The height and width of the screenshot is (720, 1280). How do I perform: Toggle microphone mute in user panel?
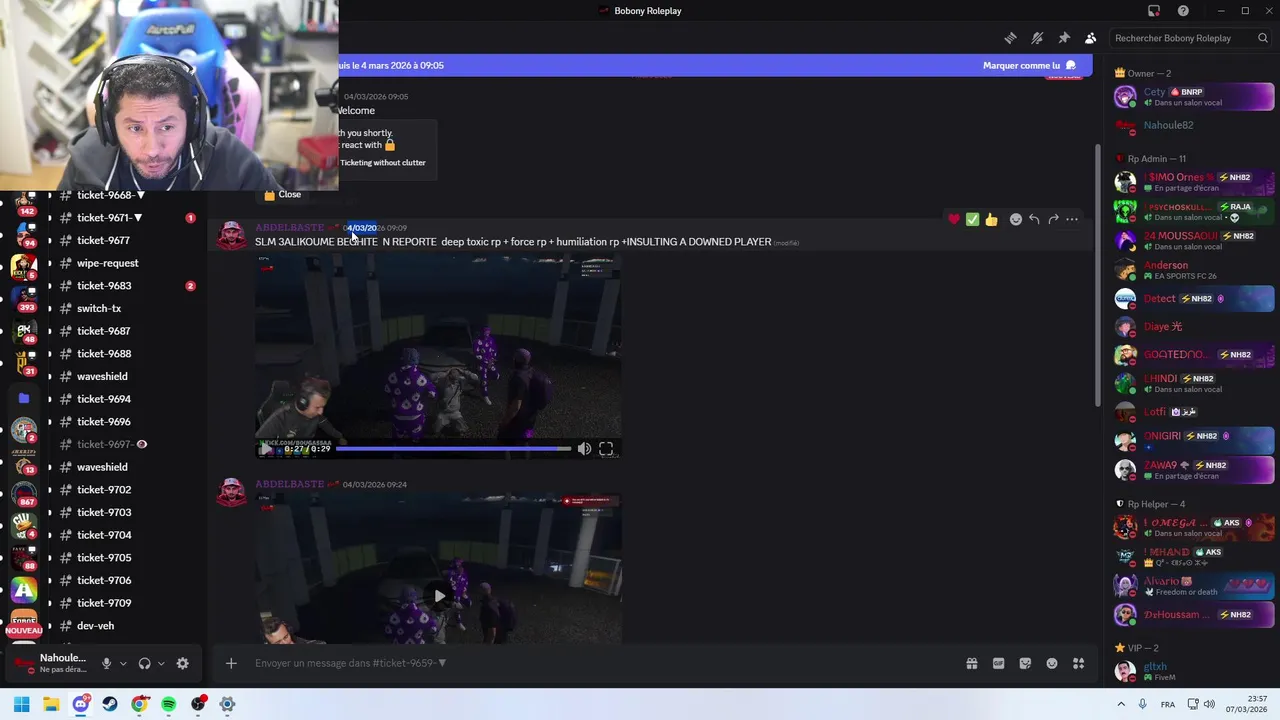coord(106,663)
